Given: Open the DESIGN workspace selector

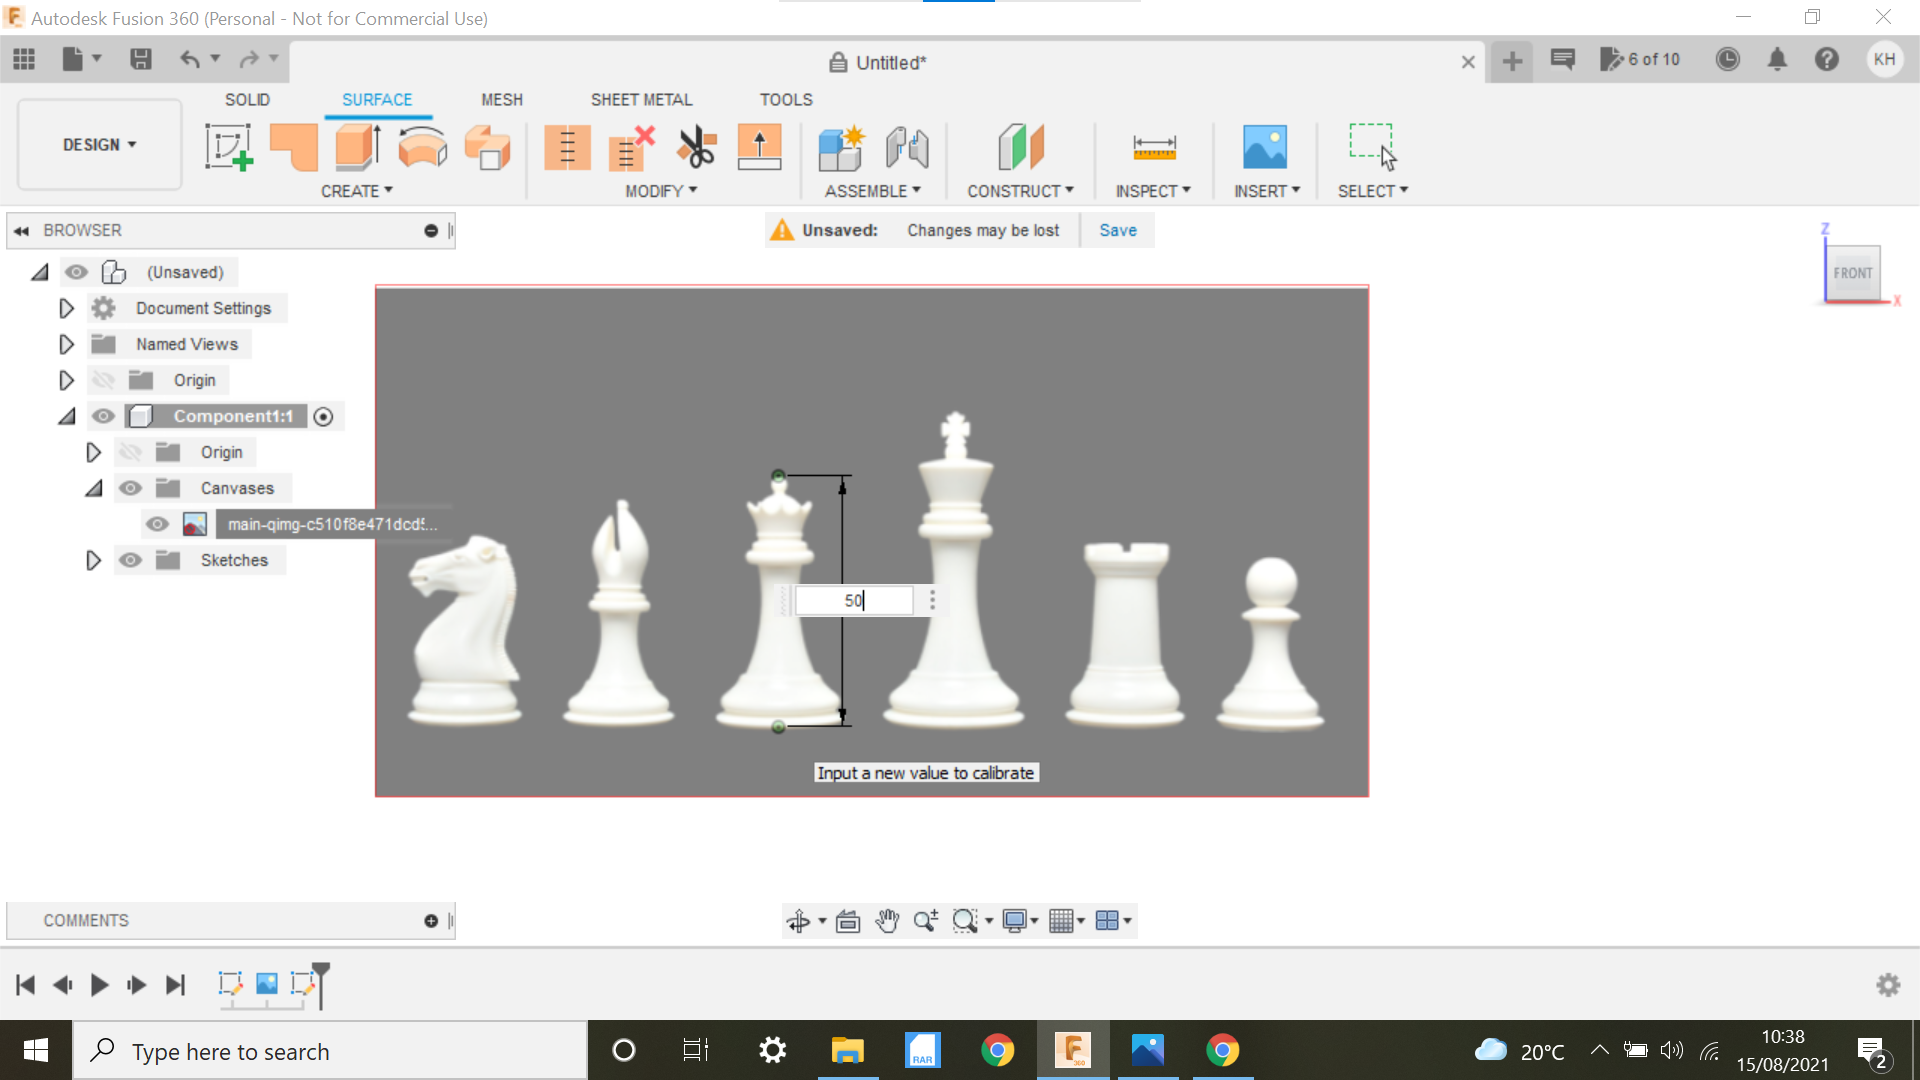Looking at the screenshot, I should 97,144.
